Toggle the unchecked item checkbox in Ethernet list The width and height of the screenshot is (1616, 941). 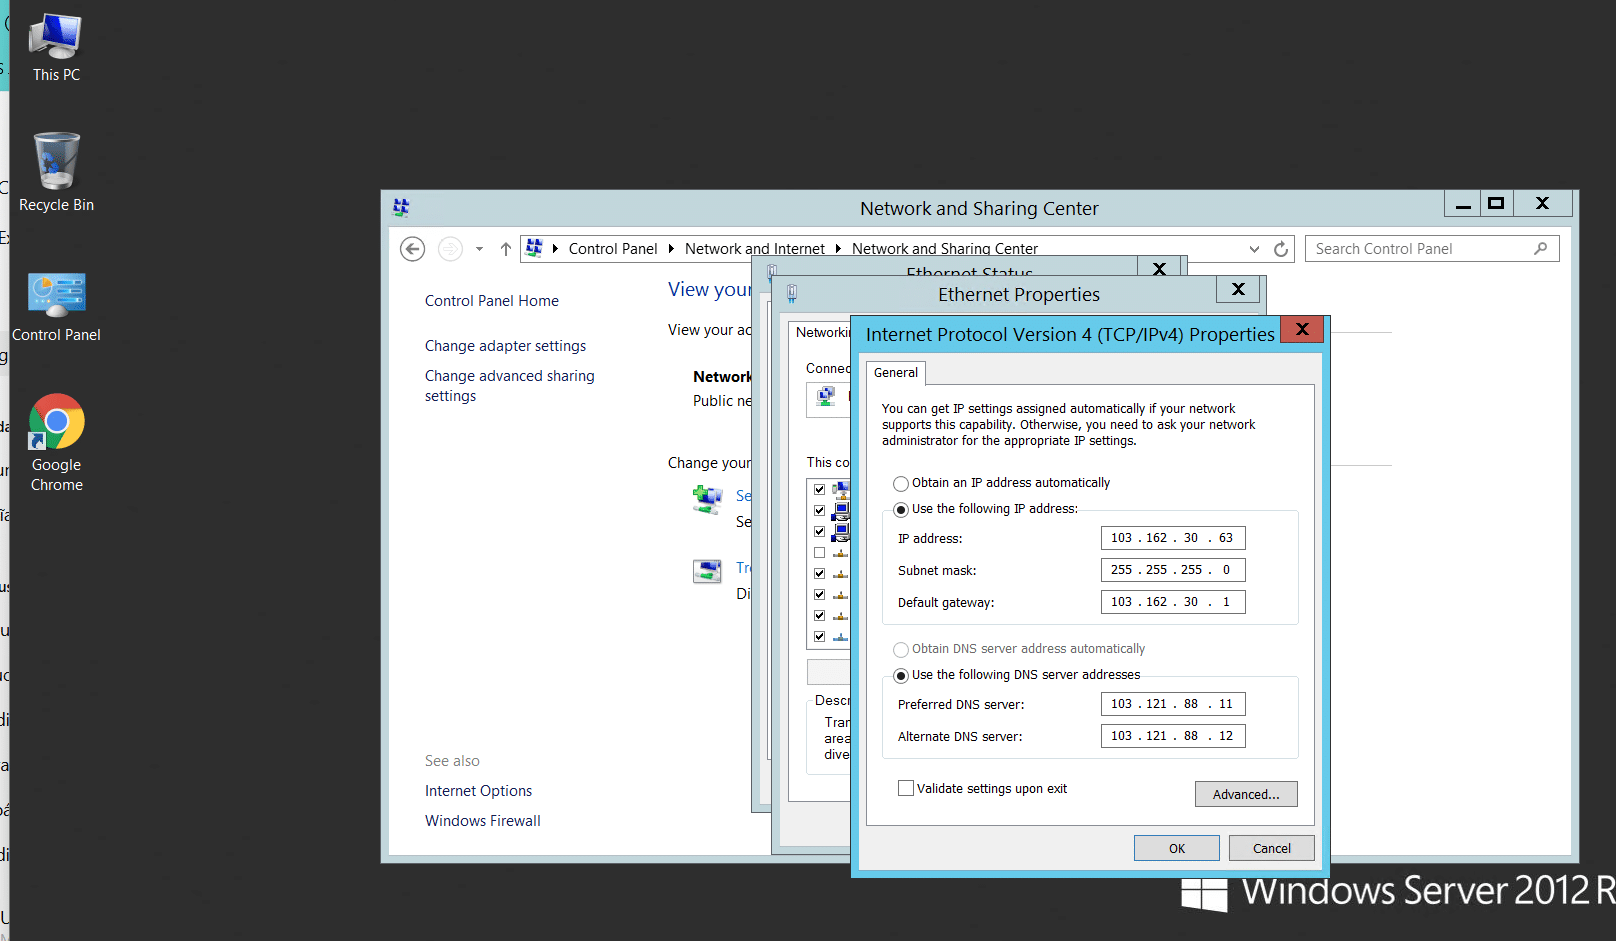click(819, 552)
